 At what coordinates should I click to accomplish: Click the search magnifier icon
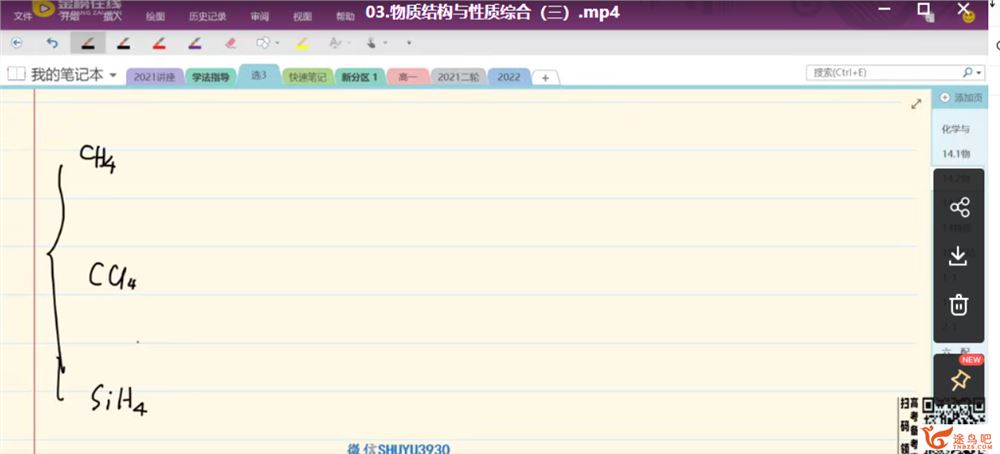point(967,73)
